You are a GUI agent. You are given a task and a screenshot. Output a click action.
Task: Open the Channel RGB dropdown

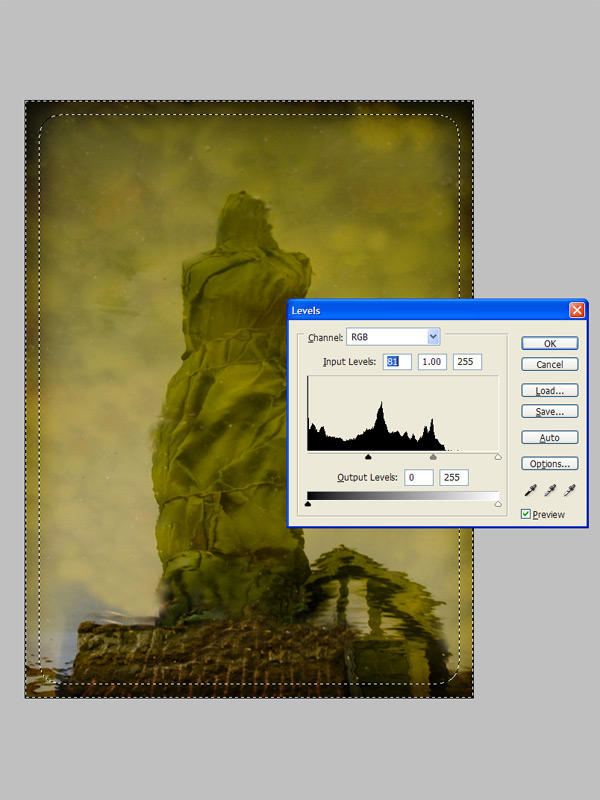click(393, 337)
